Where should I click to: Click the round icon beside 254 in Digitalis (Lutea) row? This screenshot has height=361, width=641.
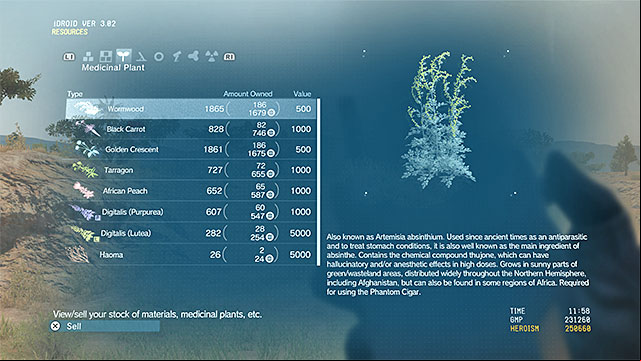pos(269,237)
